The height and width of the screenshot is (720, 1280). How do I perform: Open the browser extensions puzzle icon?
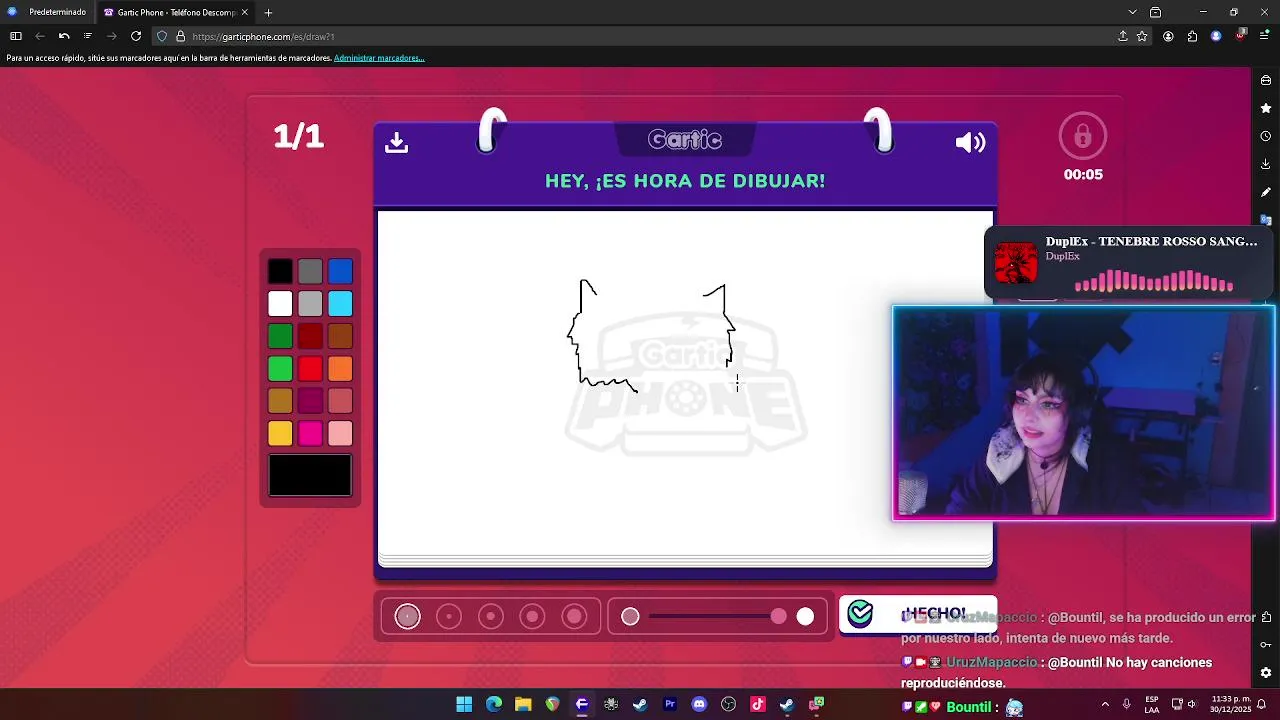(x=1192, y=36)
